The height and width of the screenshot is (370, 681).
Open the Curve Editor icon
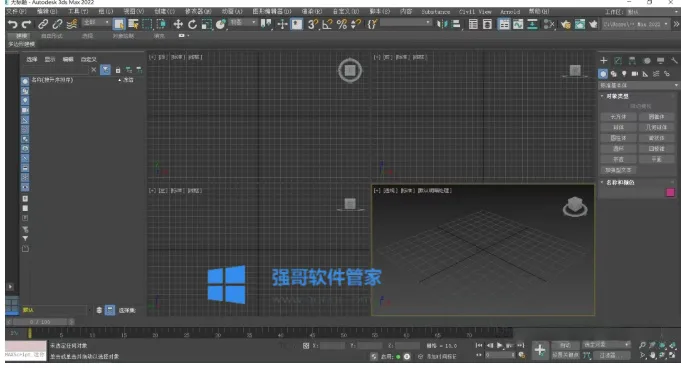tap(518, 24)
